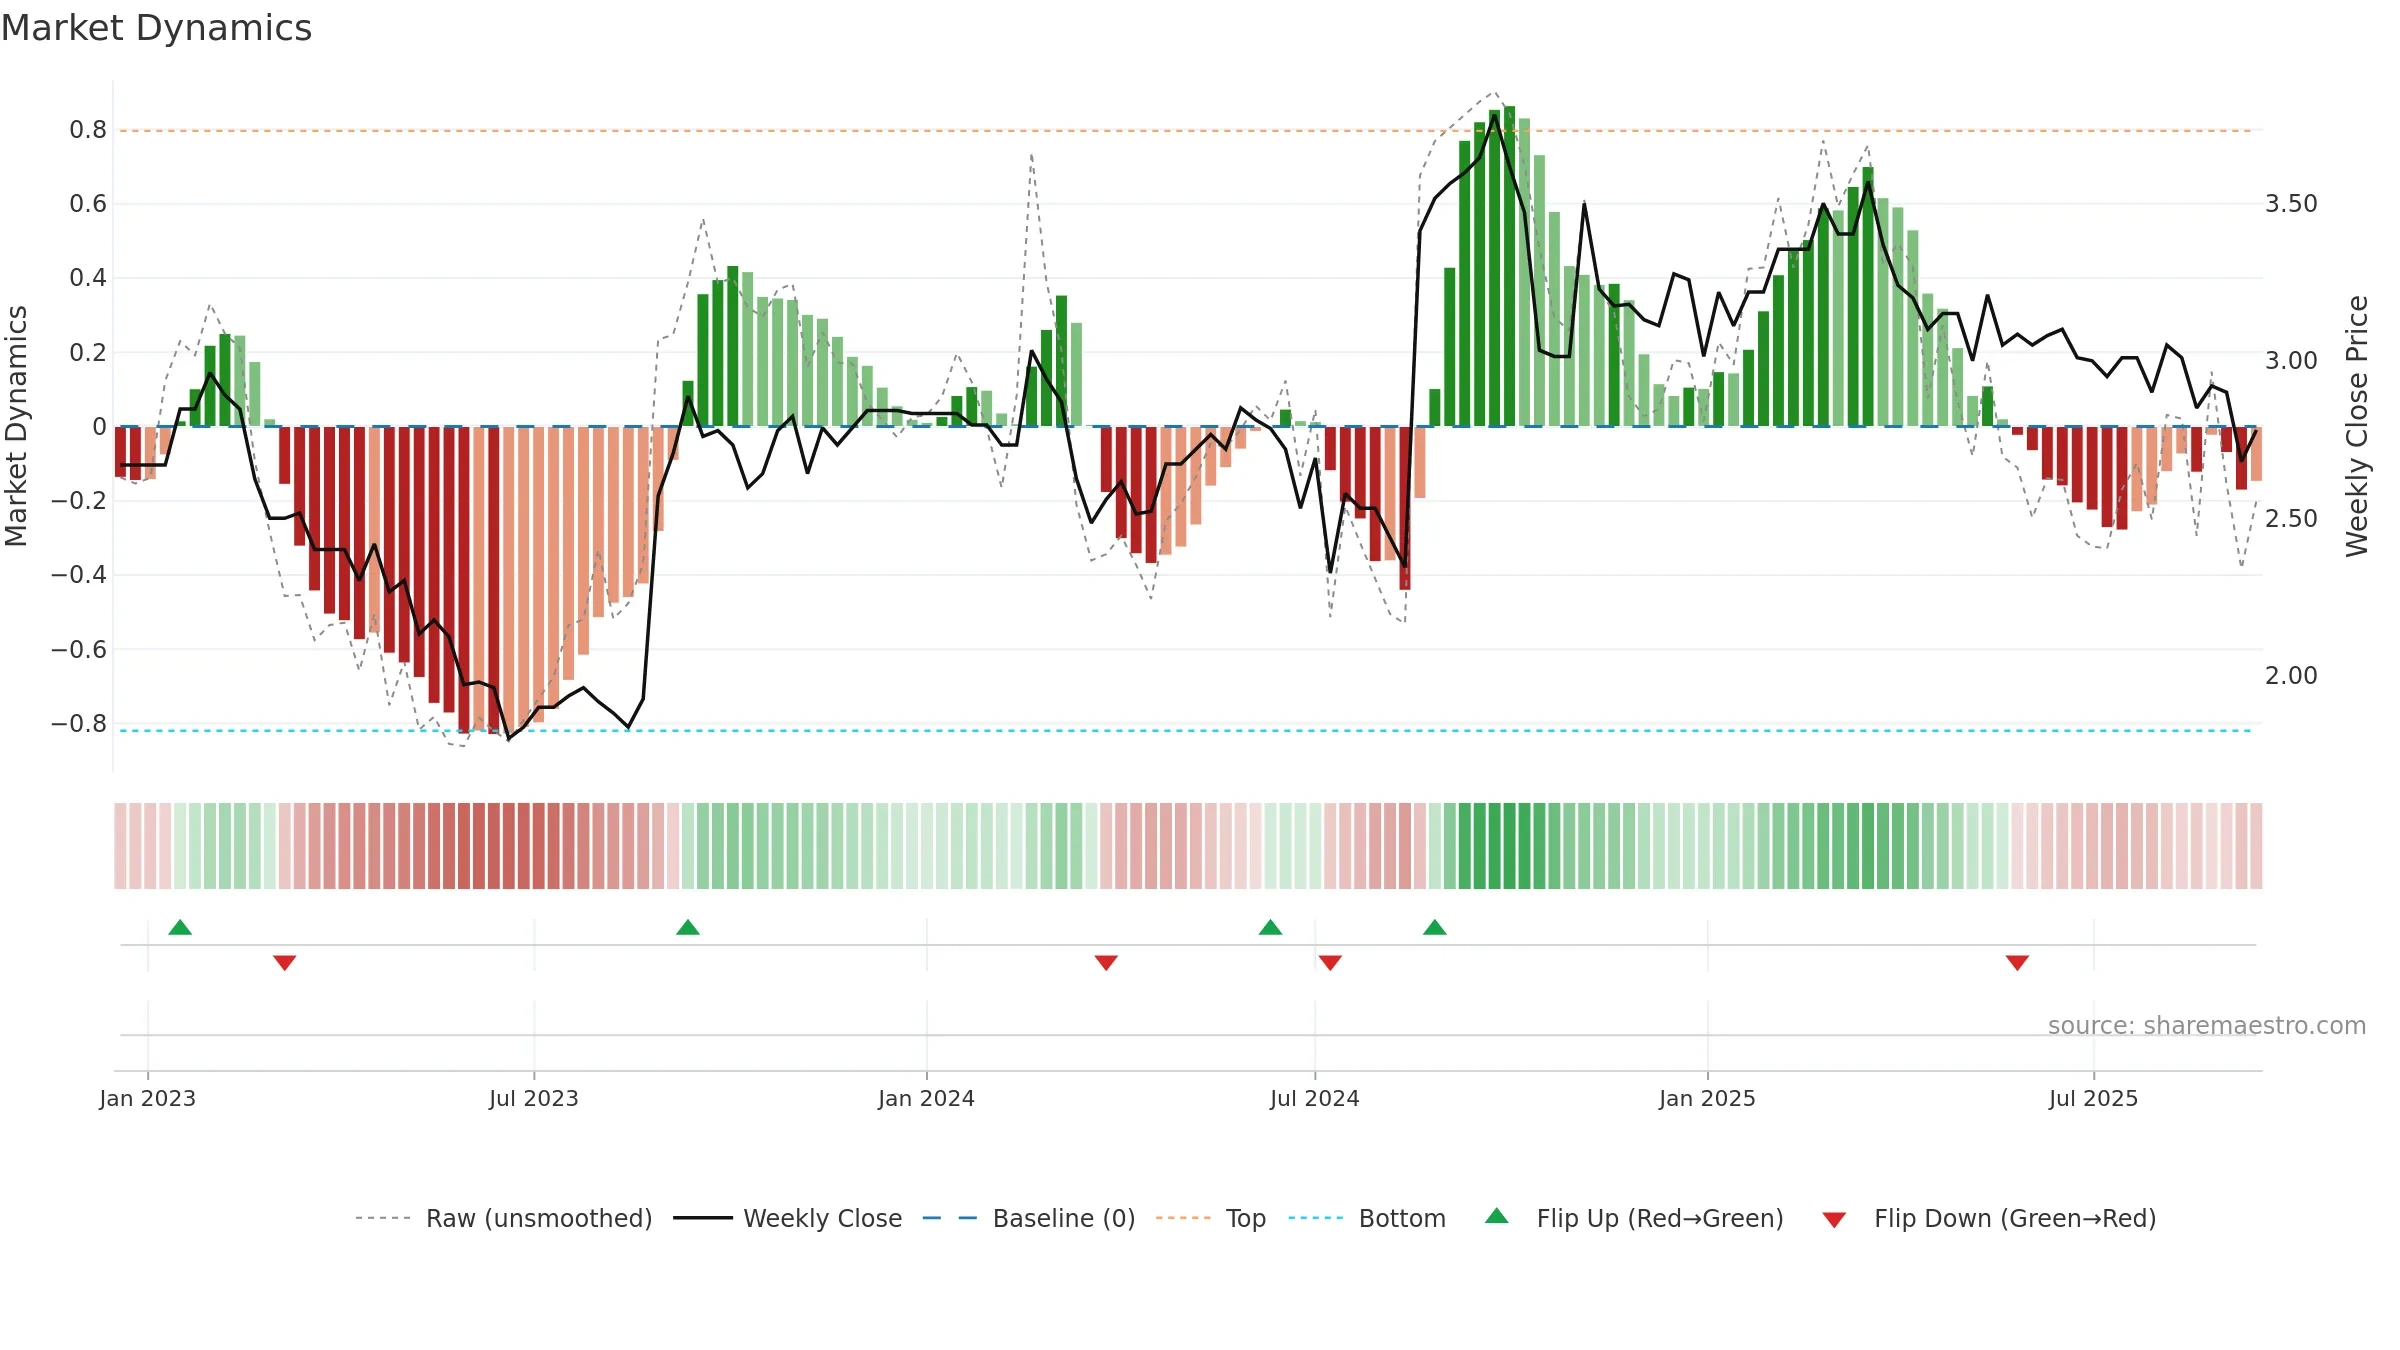Viewport: 2400px width, 1350px height.
Task: Click the 2.00 price axis label
Action: coord(2291,676)
